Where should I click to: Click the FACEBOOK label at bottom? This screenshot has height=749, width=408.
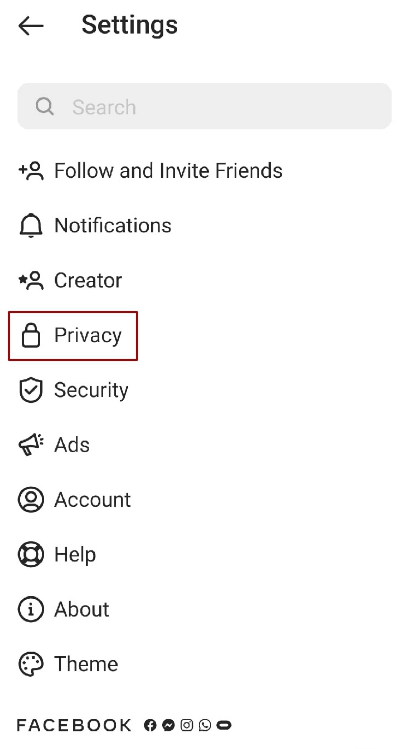coord(74,725)
